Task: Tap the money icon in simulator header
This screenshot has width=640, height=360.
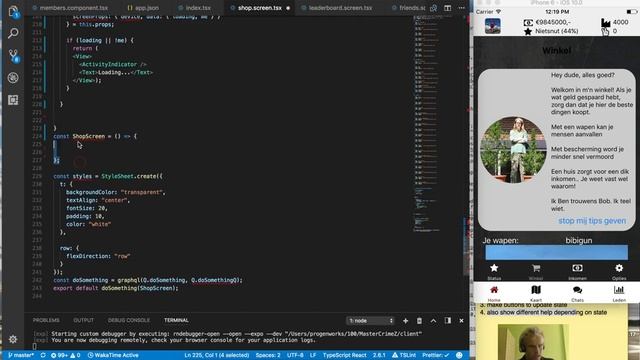Action: (528, 22)
